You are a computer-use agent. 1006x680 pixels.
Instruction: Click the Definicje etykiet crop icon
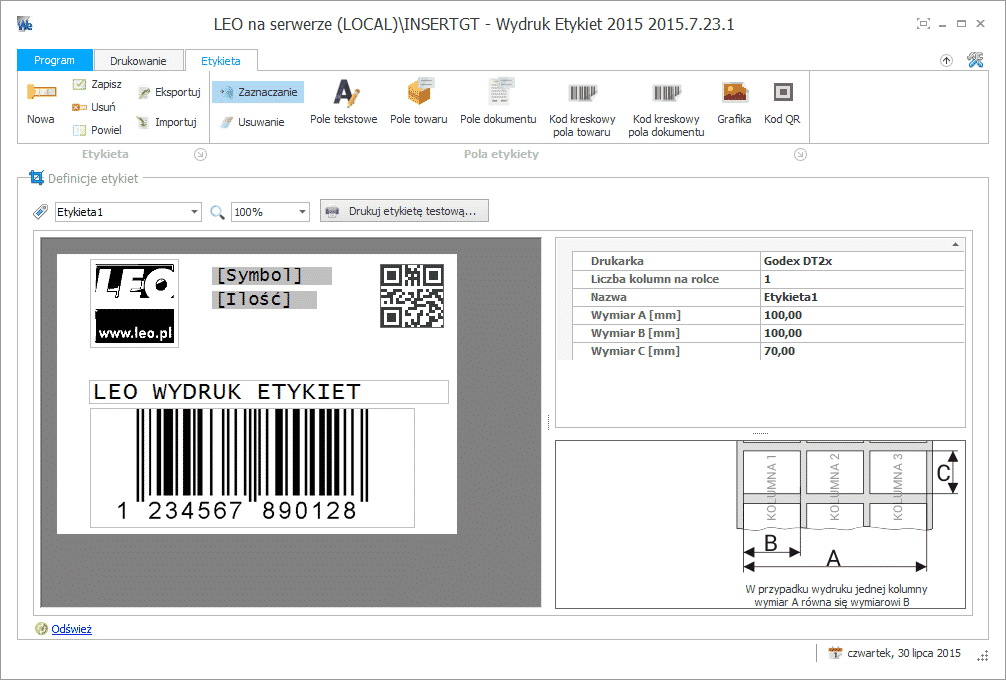click(x=37, y=178)
